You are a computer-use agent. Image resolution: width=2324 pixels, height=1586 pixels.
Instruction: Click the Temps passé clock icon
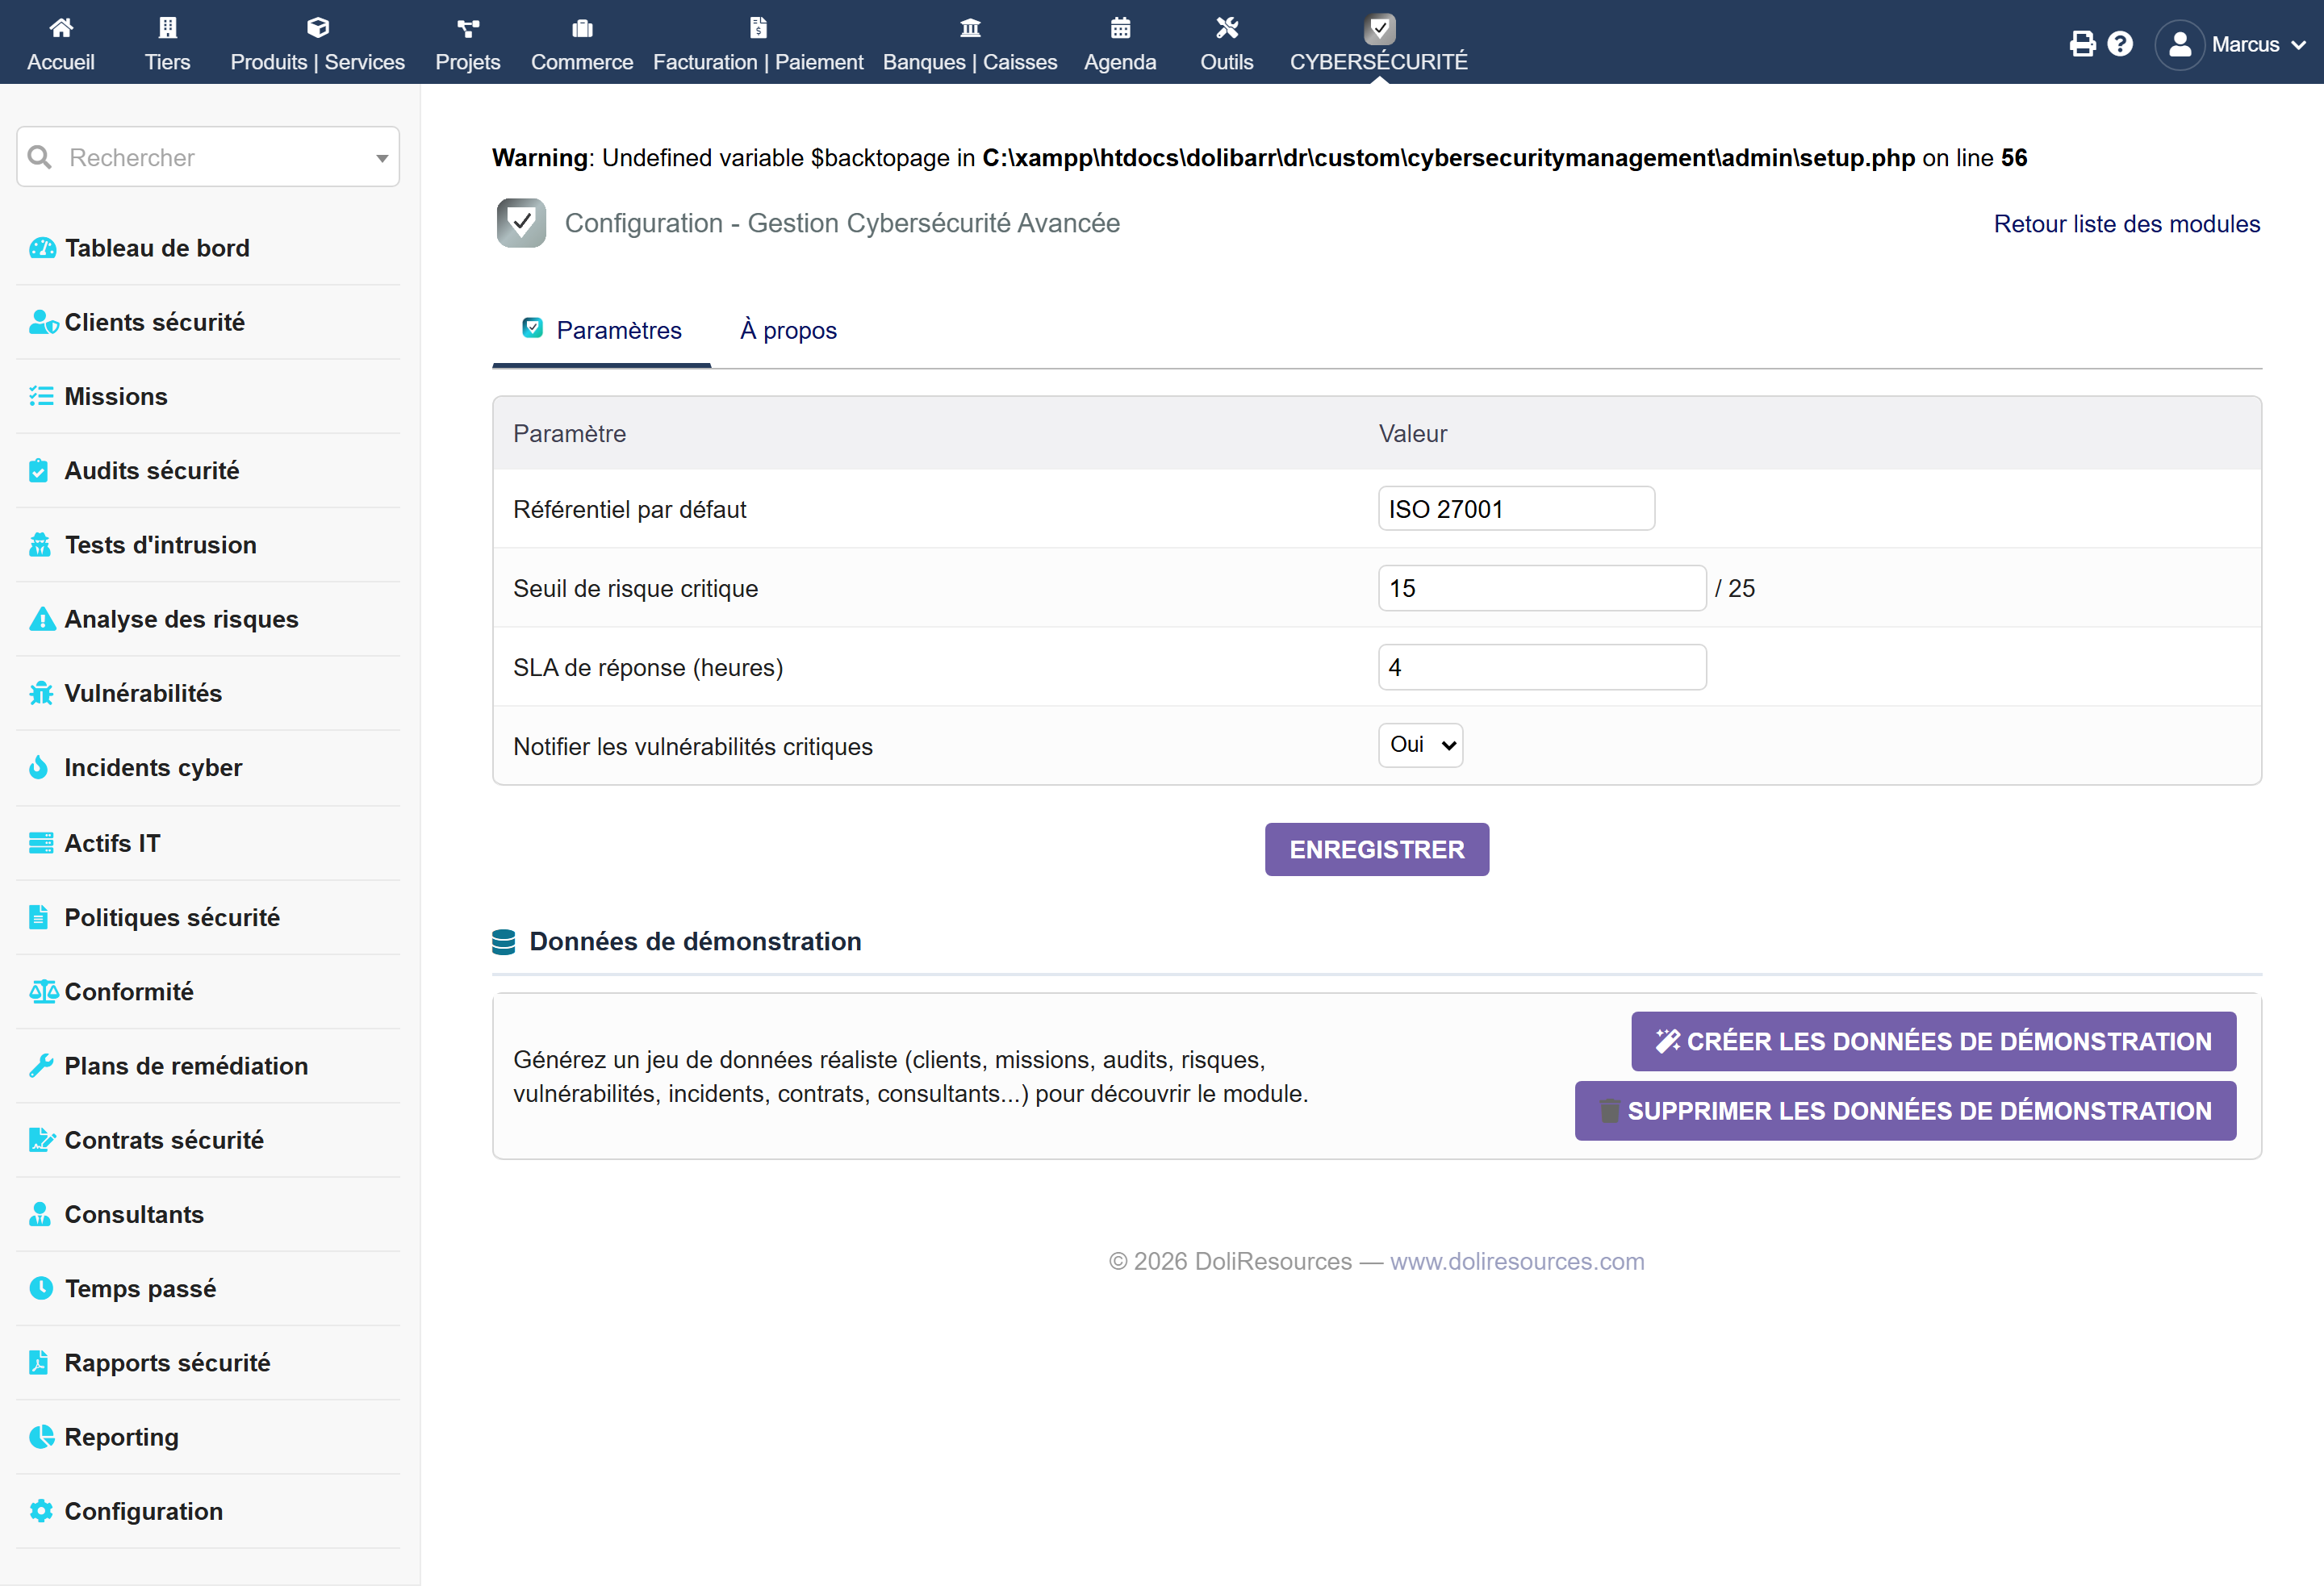coord(41,1288)
